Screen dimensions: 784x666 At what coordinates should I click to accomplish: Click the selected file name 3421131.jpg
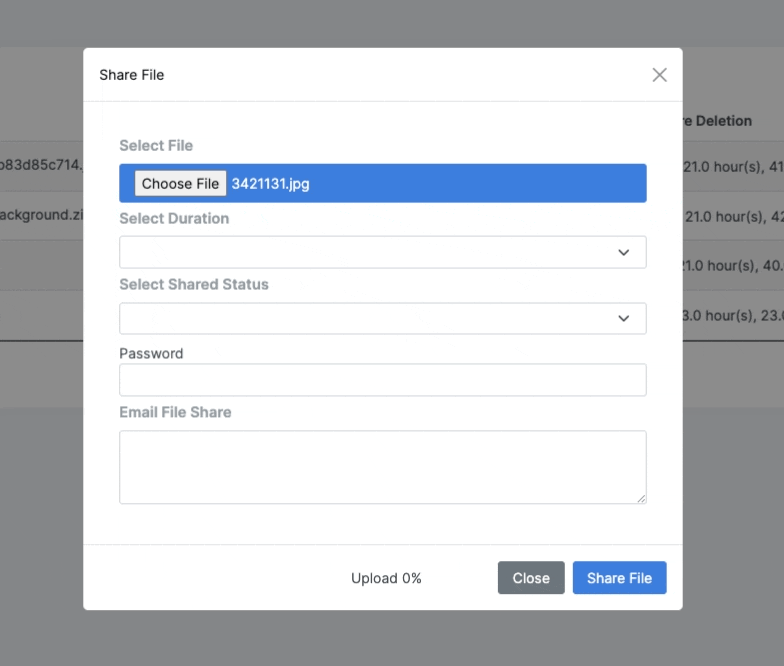pyautogui.click(x=271, y=184)
